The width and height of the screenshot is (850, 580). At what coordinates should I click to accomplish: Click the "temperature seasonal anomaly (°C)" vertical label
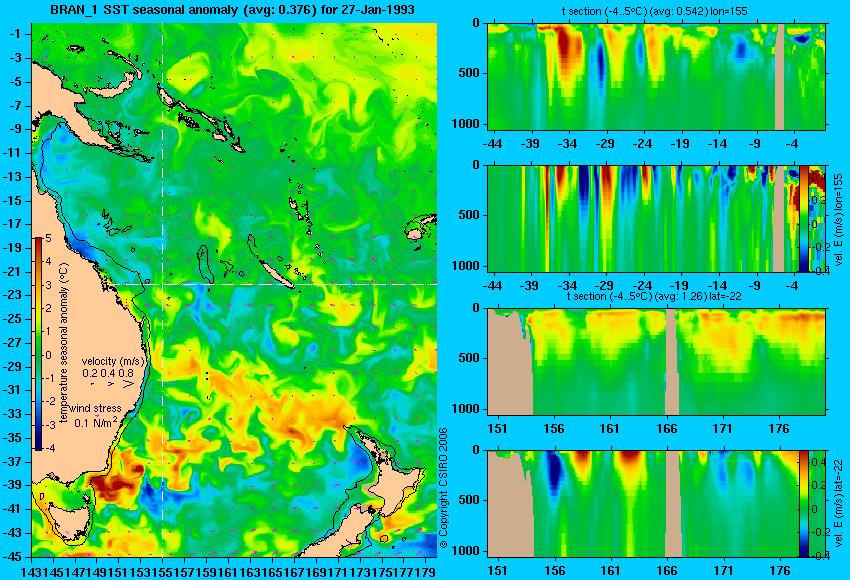(65, 343)
